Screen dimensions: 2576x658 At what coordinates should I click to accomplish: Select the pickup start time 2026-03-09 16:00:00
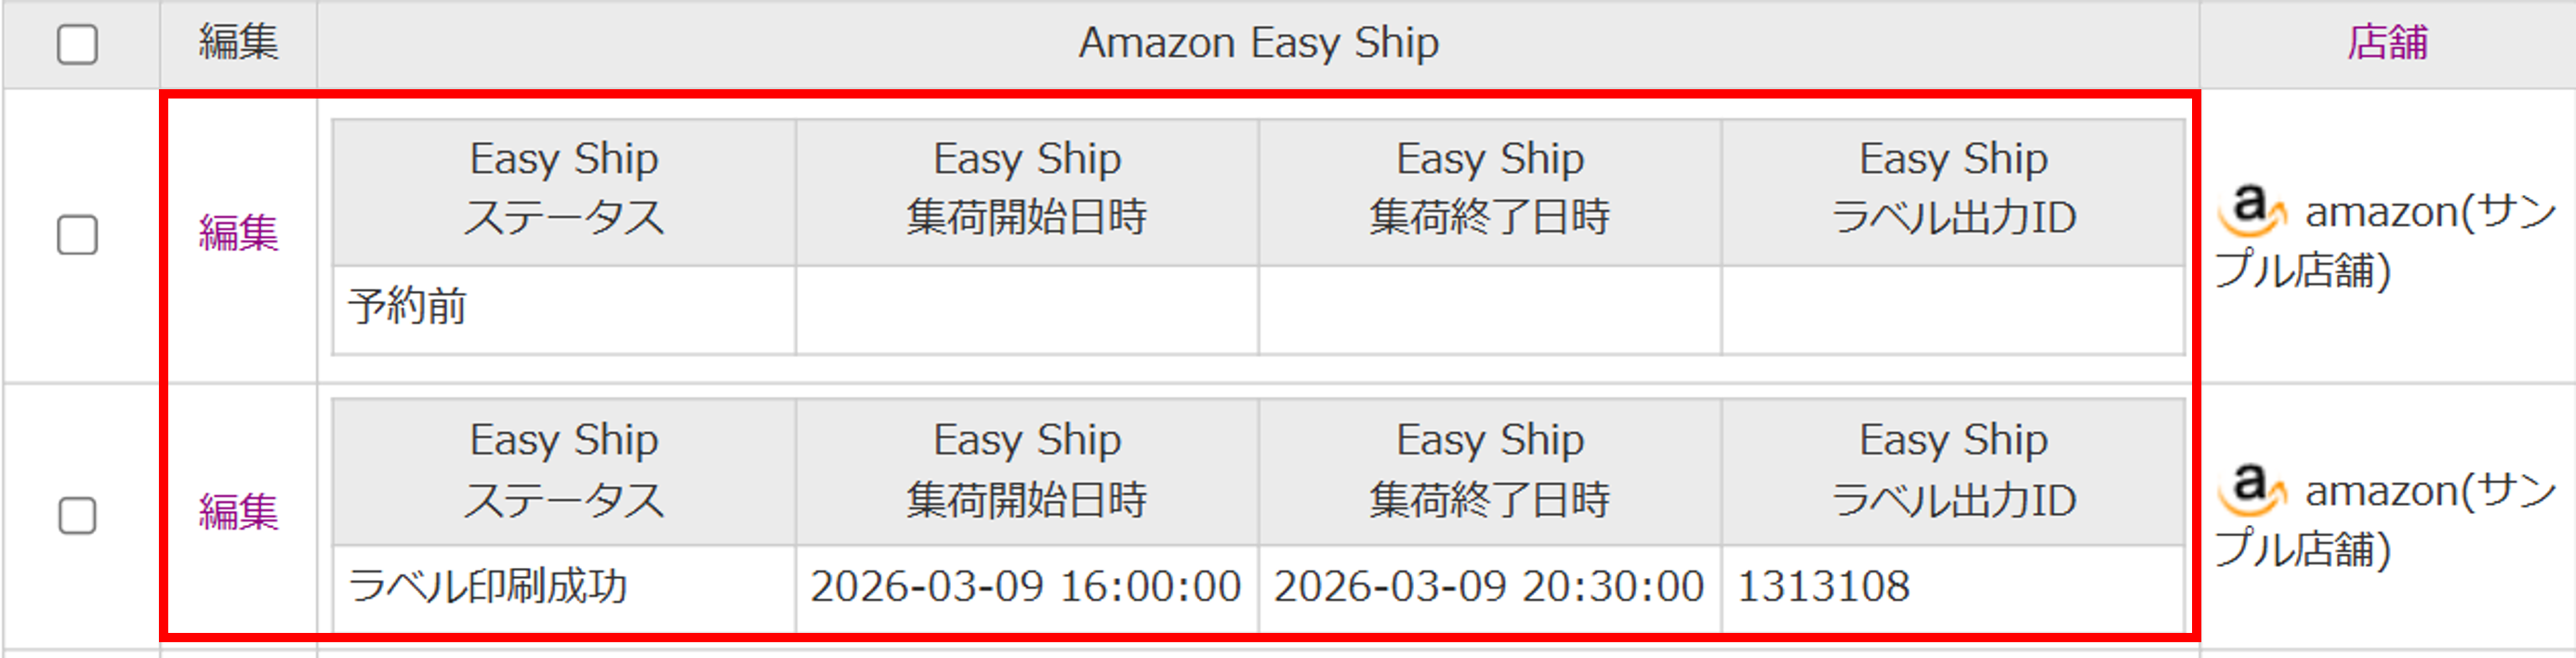pos(1026,588)
